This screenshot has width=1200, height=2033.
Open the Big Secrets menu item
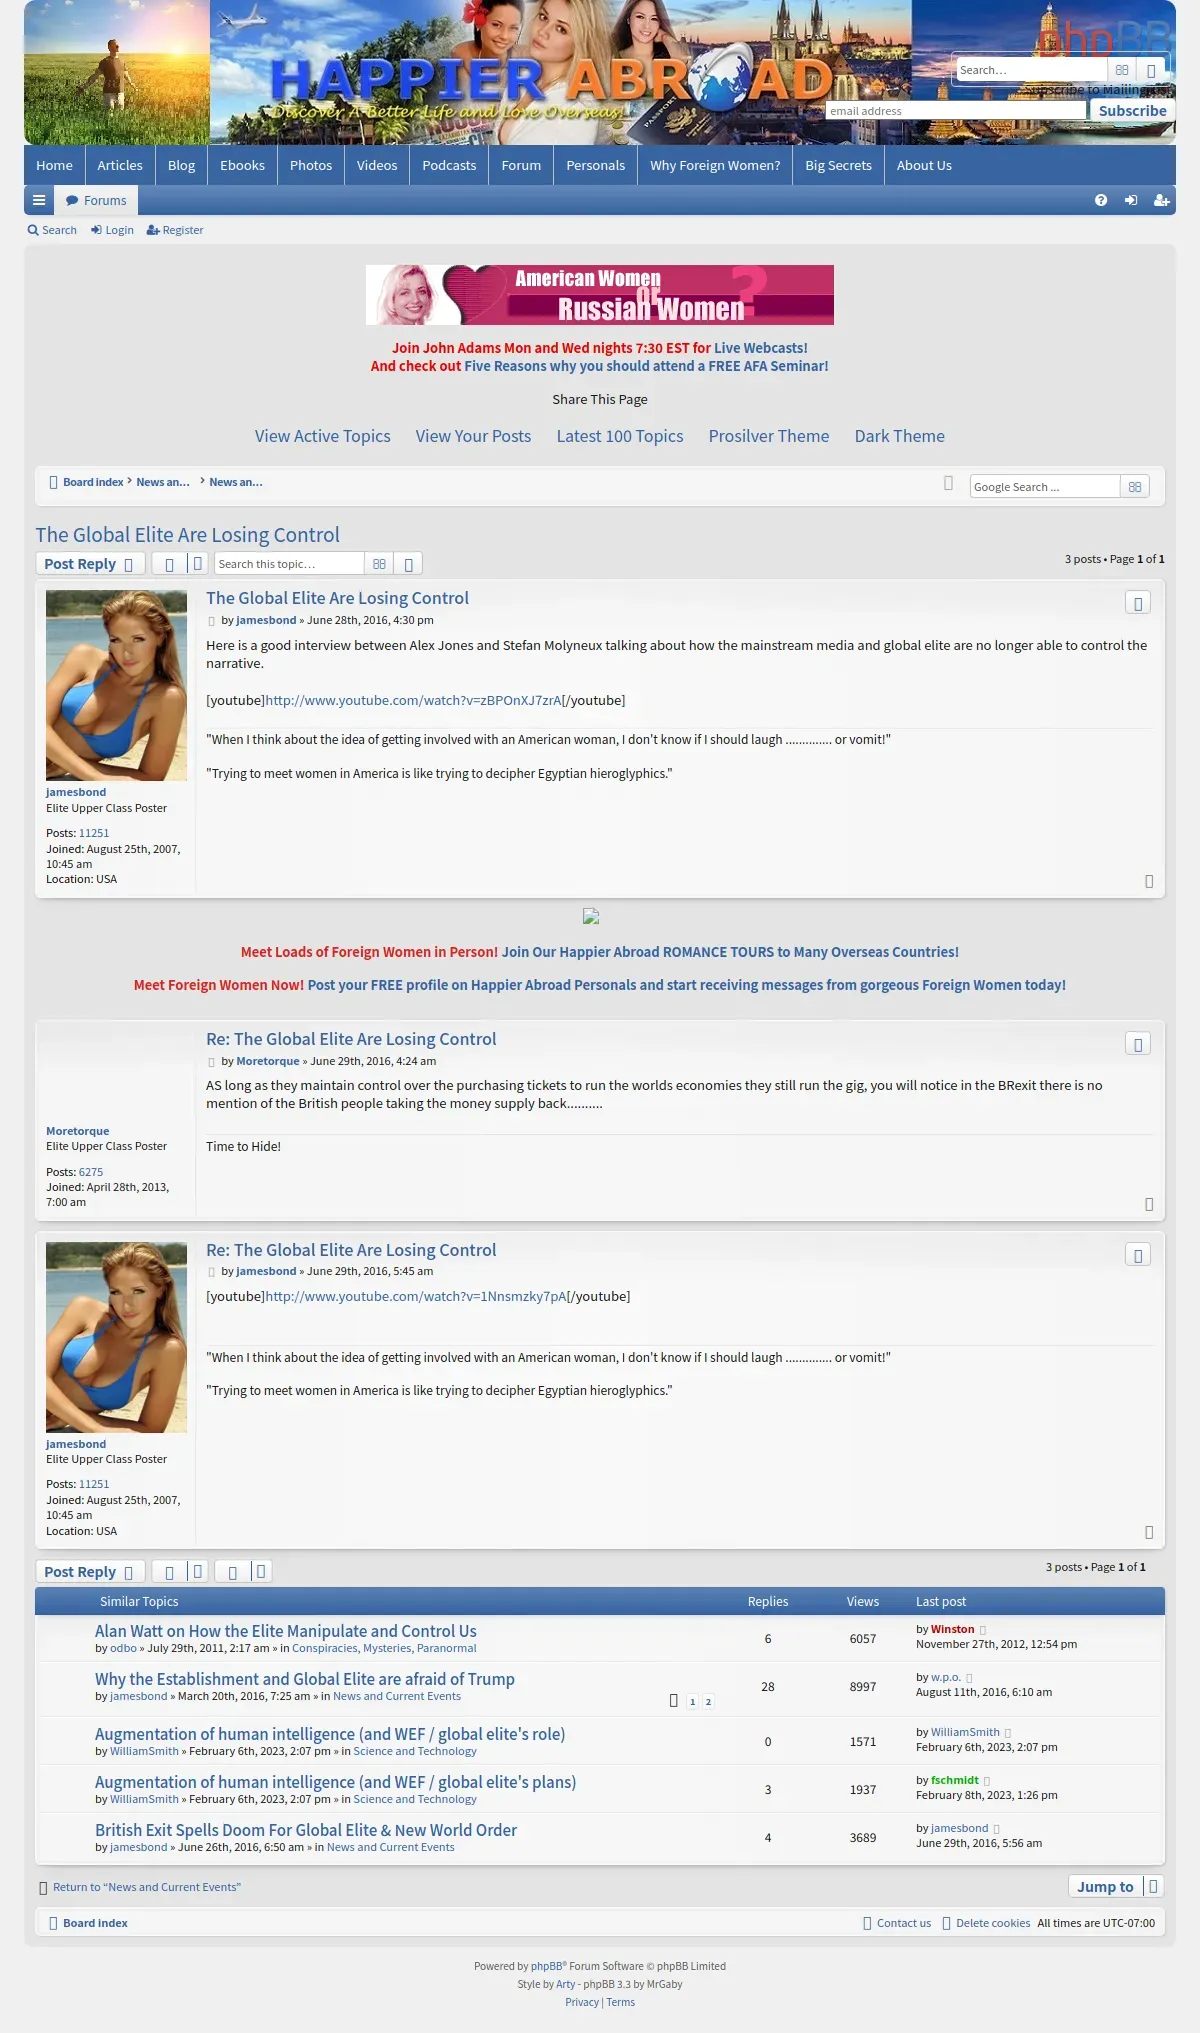[x=838, y=165]
